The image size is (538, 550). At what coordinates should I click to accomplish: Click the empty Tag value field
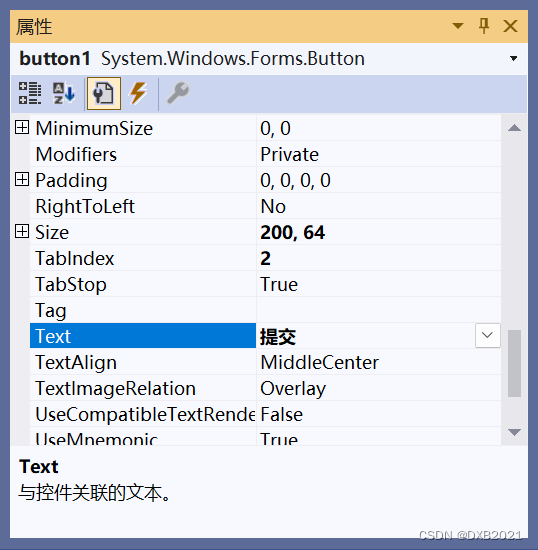tap(378, 310)
